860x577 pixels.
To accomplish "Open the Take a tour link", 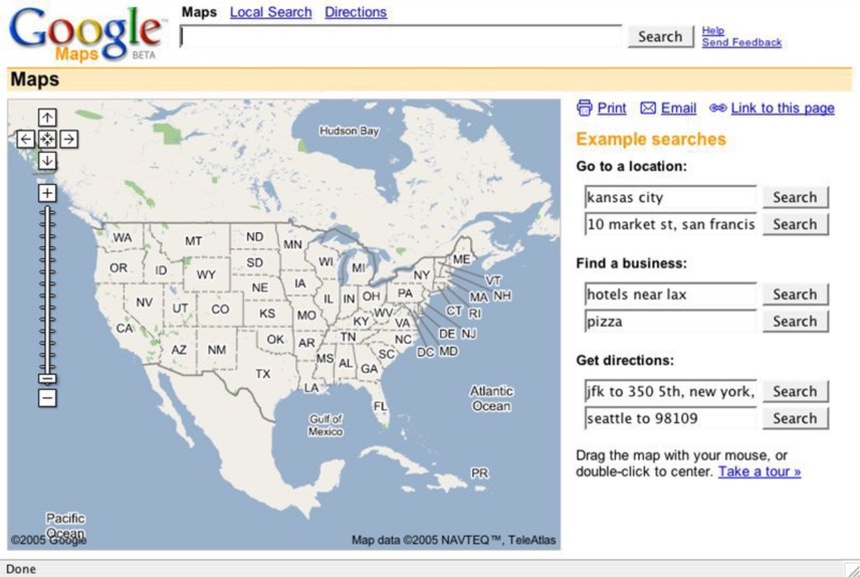I will pyautogui.click(x=759, y=471).
